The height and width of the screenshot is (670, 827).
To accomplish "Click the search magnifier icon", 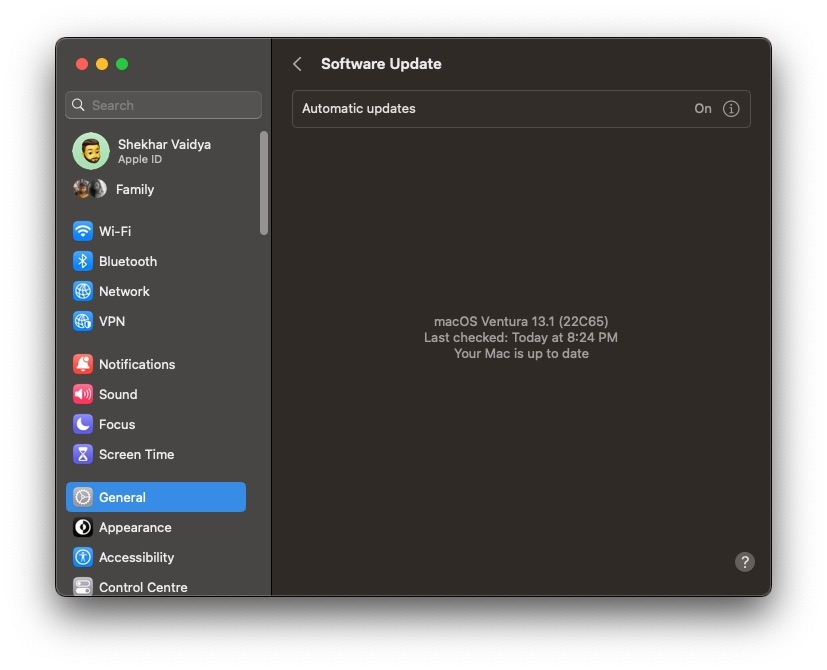I will (x=78, y=105).
